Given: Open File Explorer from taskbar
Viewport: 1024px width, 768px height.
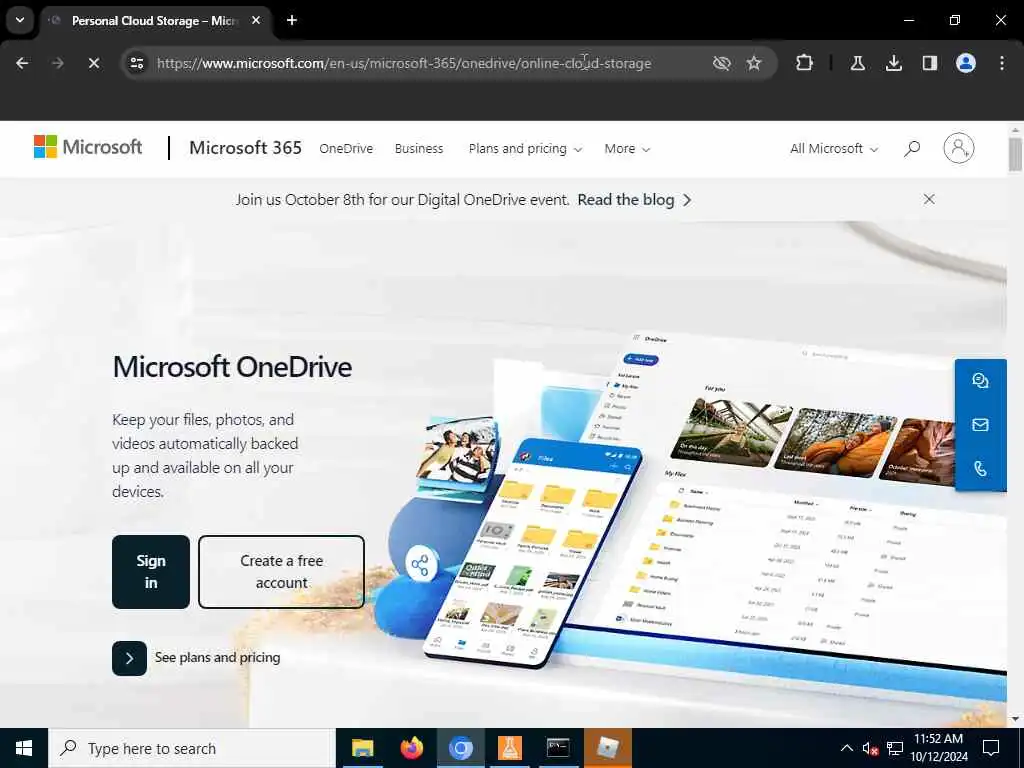Looking at the screenshot, I should pyautogui.click(x=362, y=748).
